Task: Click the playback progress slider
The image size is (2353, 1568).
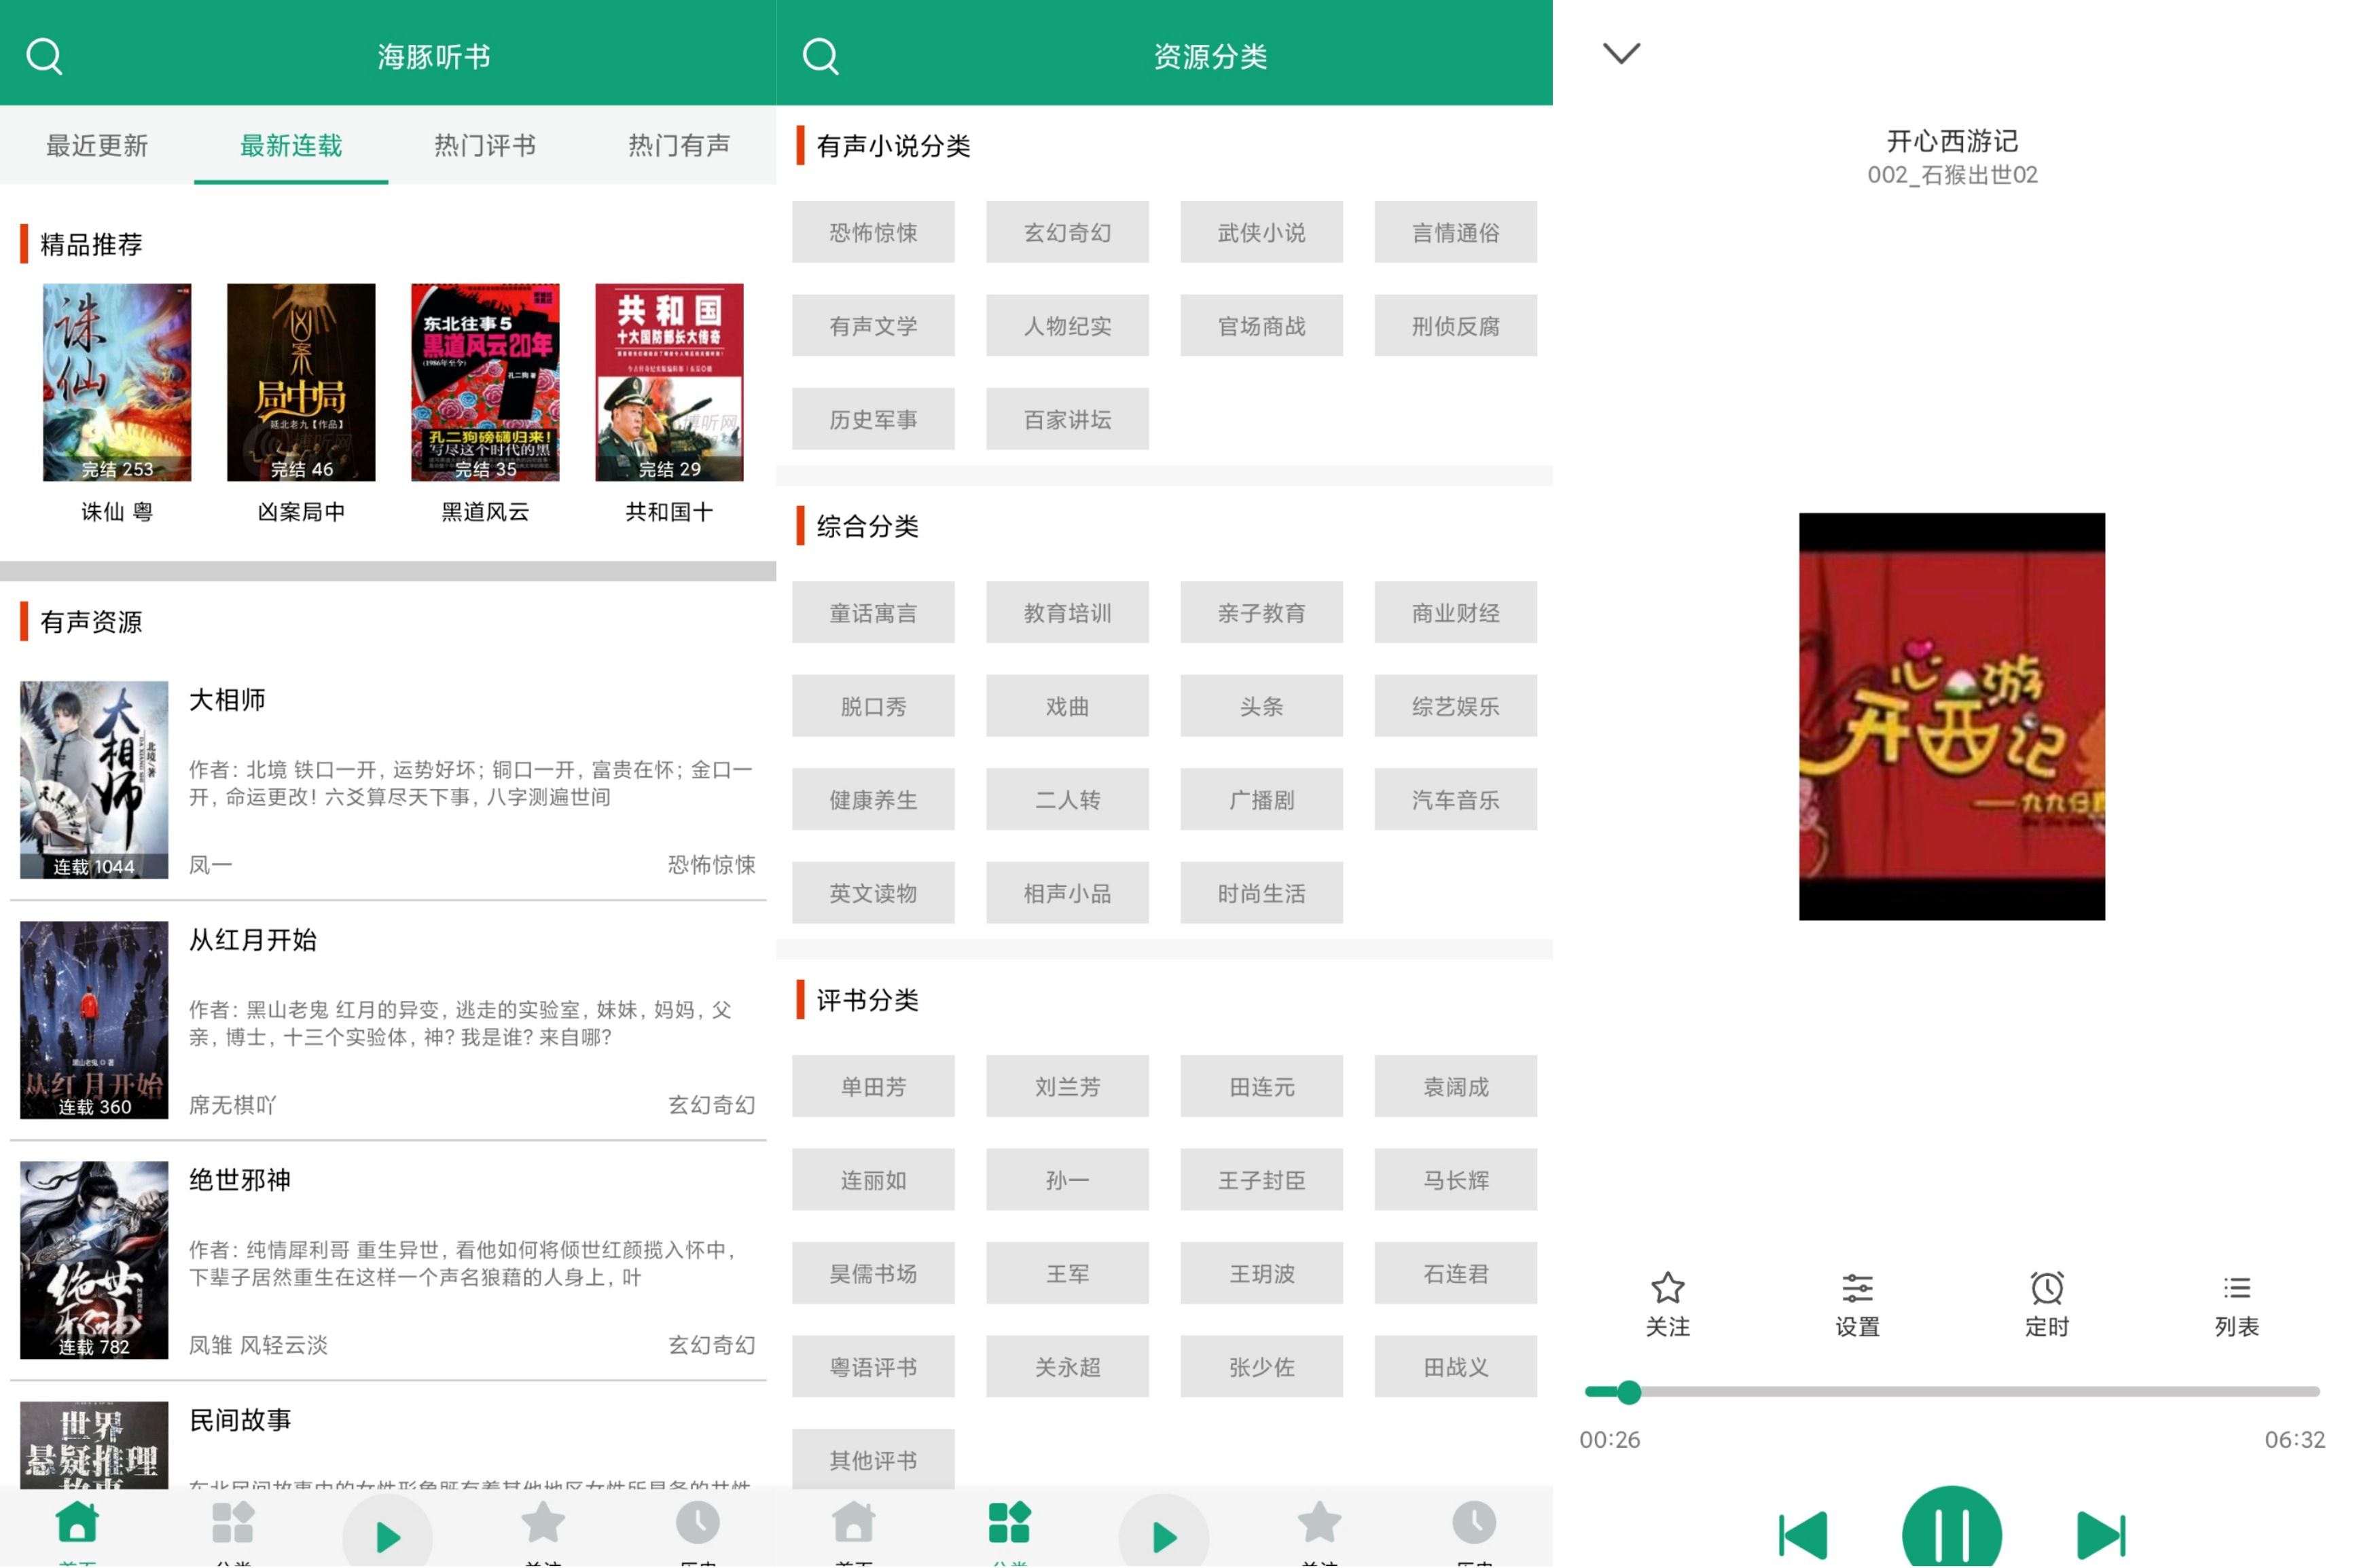Action: (1630, 1391)
